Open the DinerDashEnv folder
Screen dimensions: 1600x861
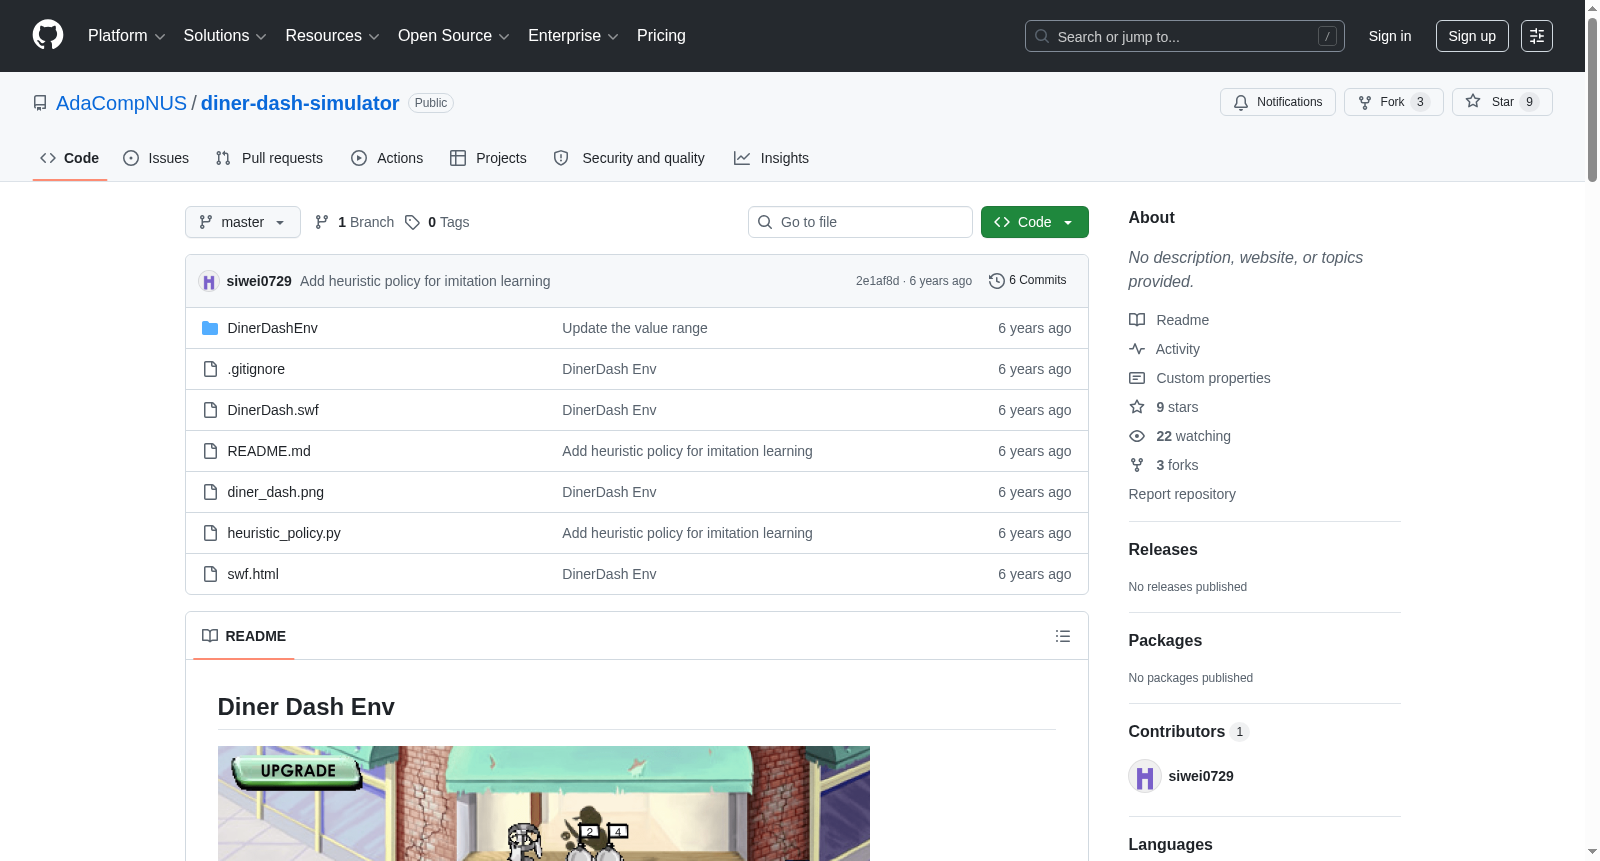click(272, 328)
